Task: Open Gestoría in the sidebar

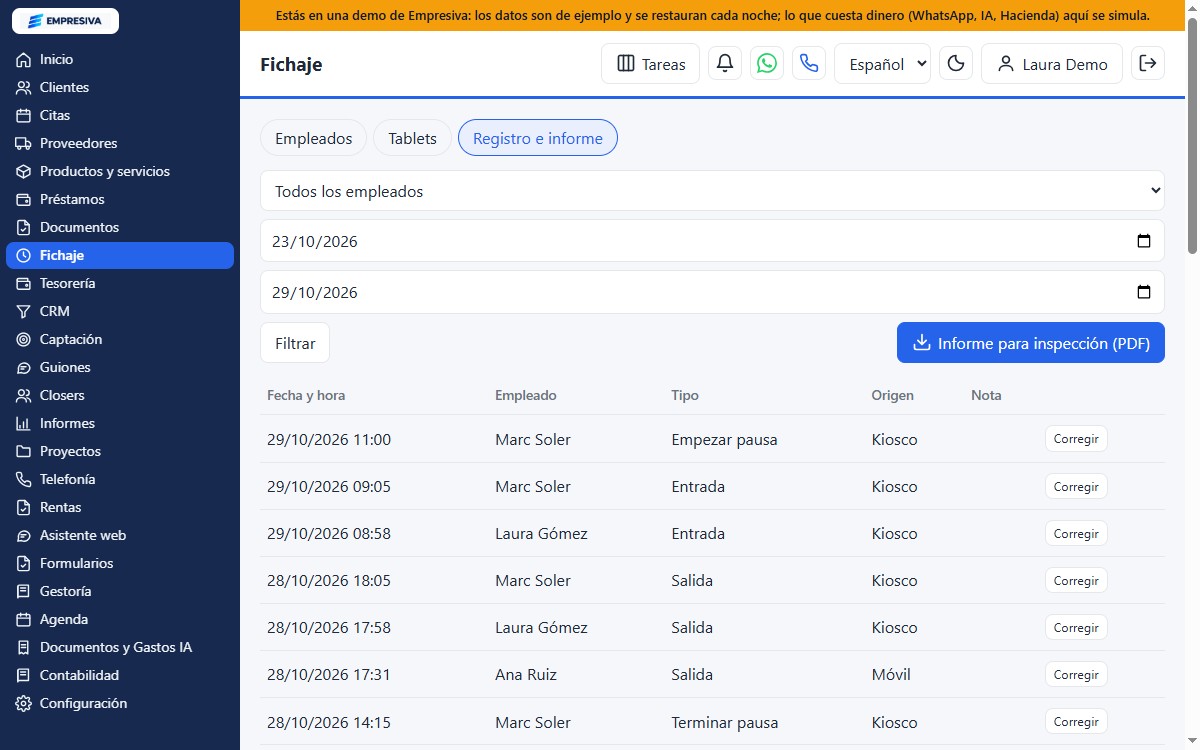Action: pos(120,592)
